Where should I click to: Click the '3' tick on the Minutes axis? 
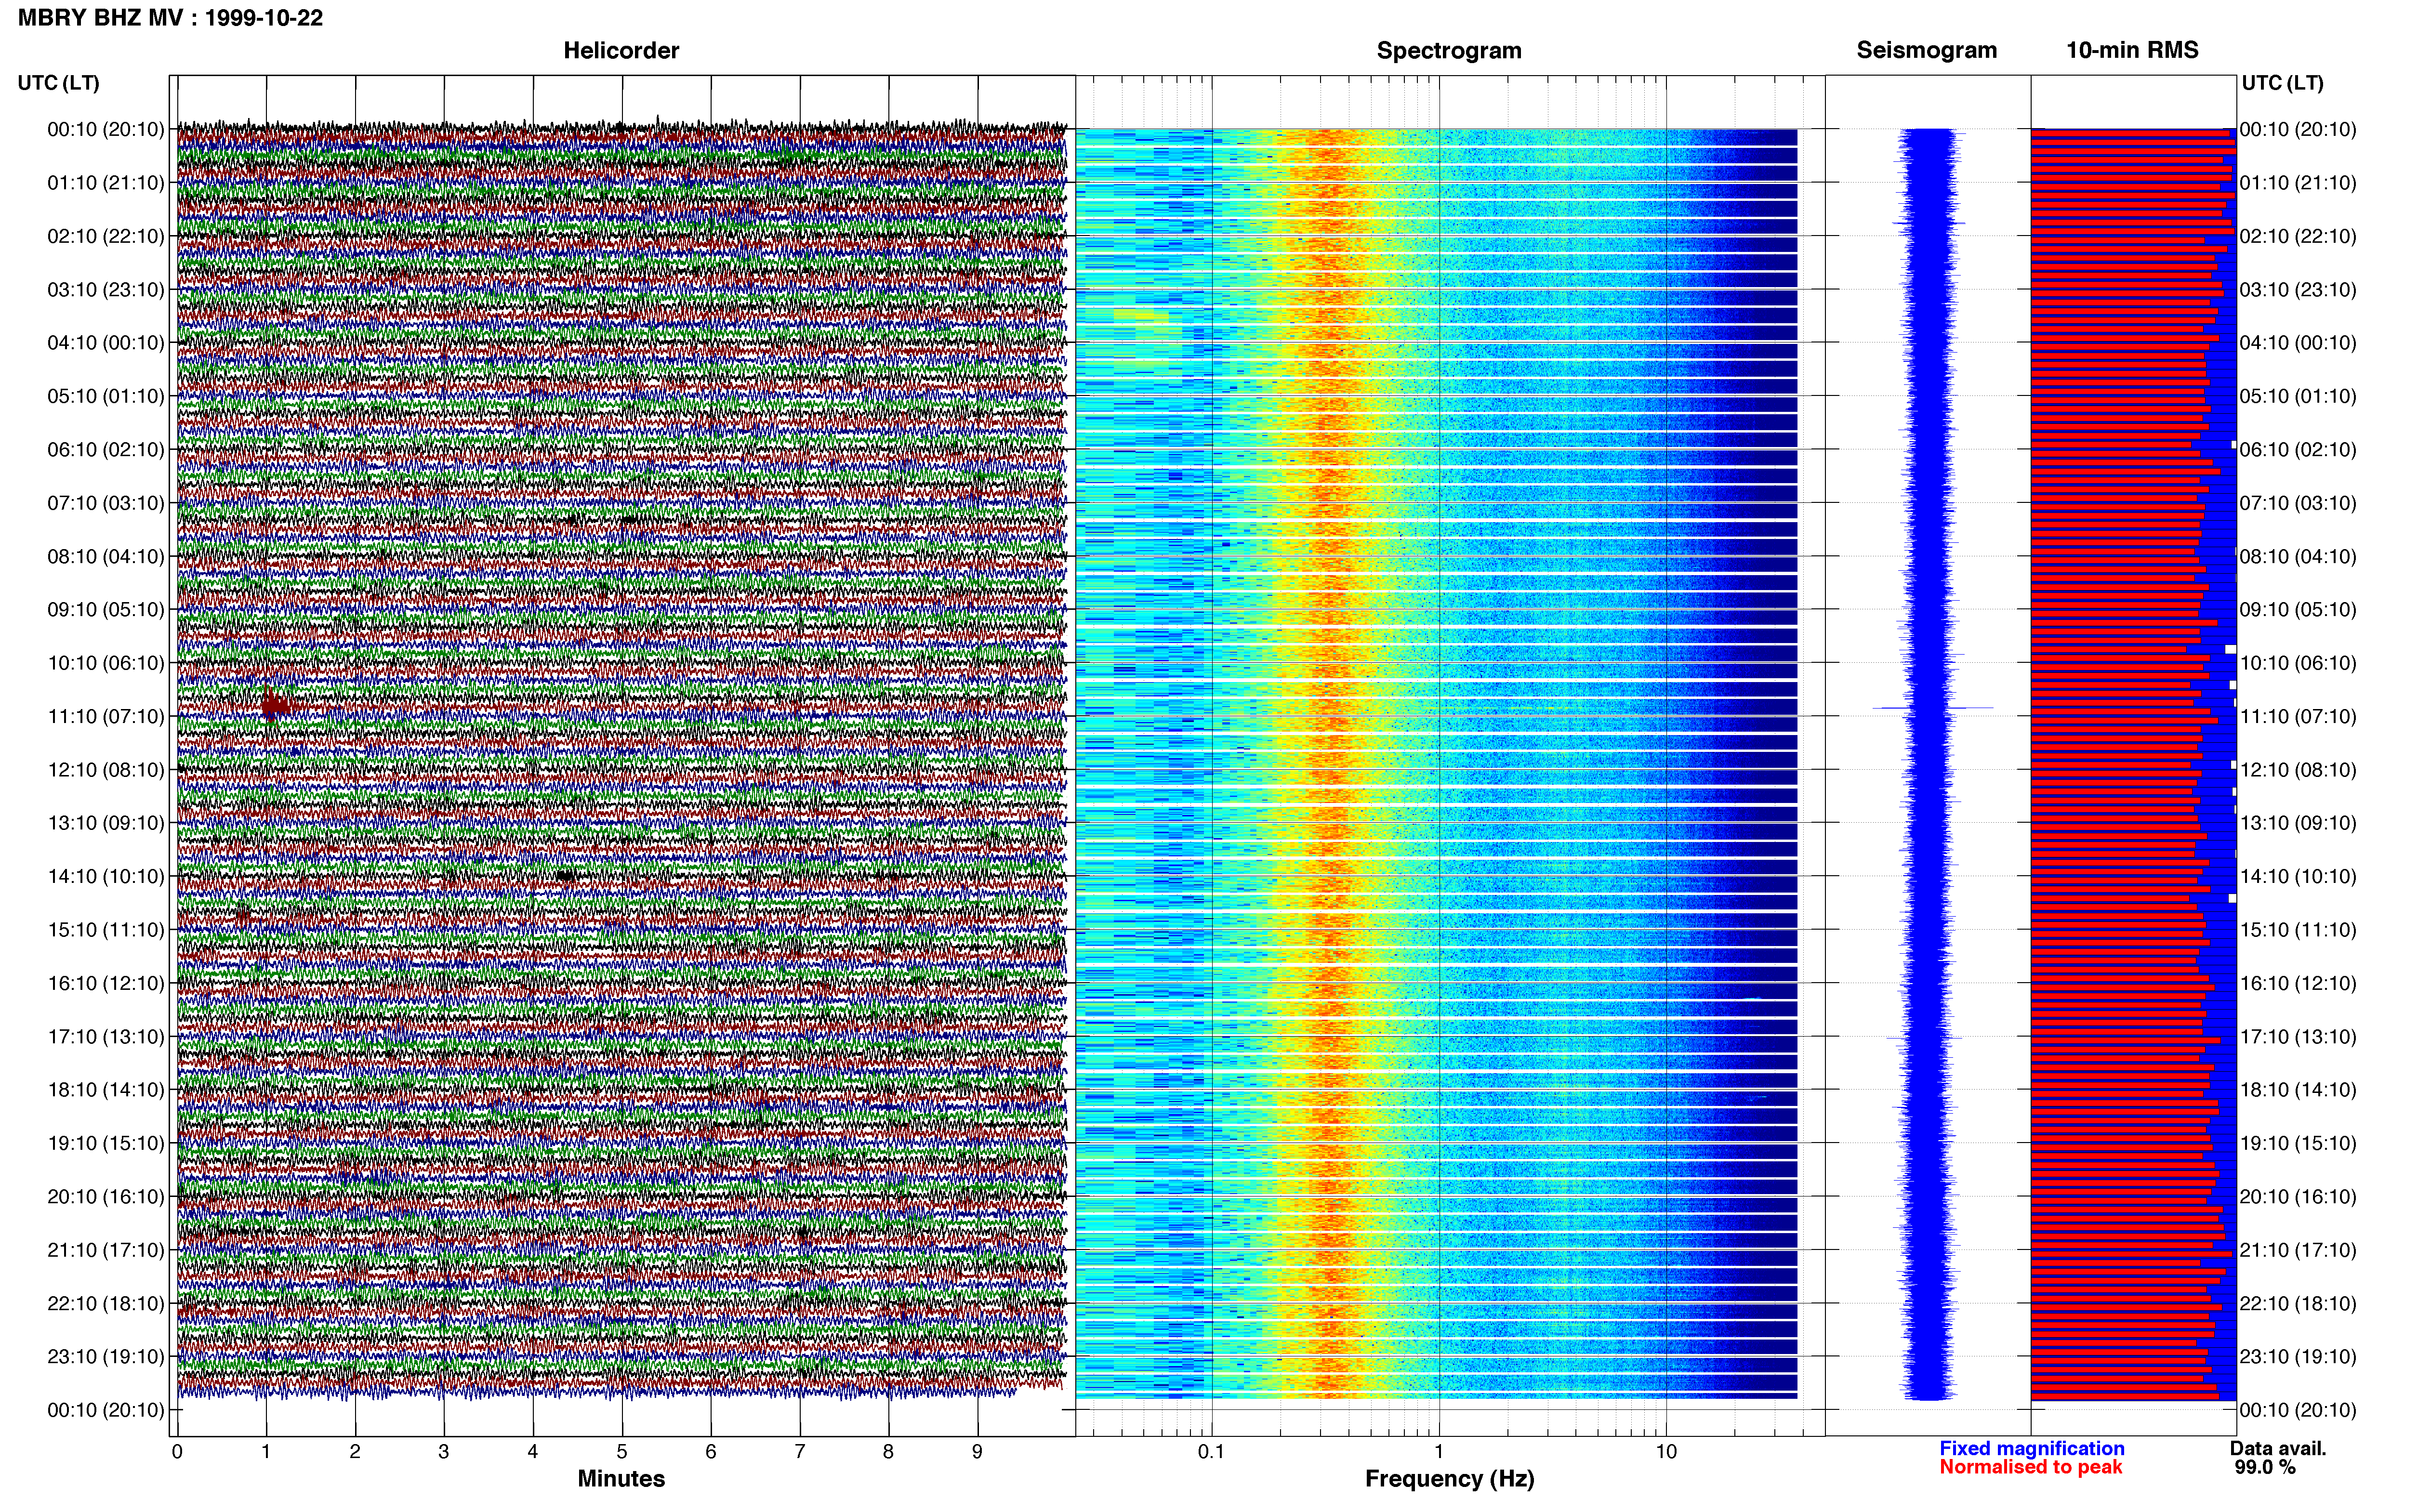[x=444, y=1451]
